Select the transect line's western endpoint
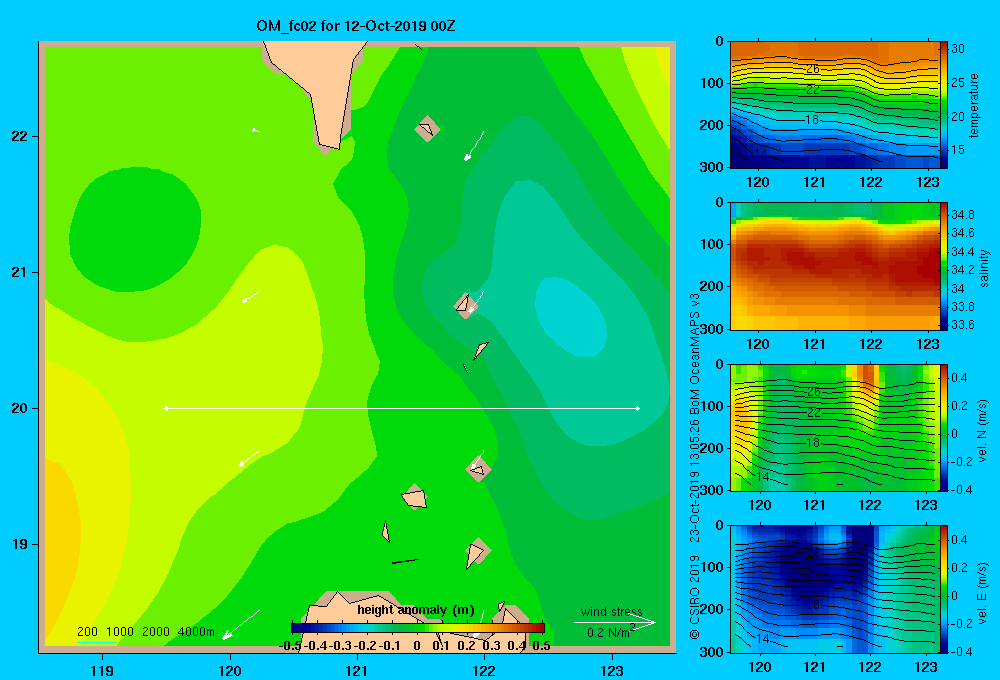 click(166, 408)
